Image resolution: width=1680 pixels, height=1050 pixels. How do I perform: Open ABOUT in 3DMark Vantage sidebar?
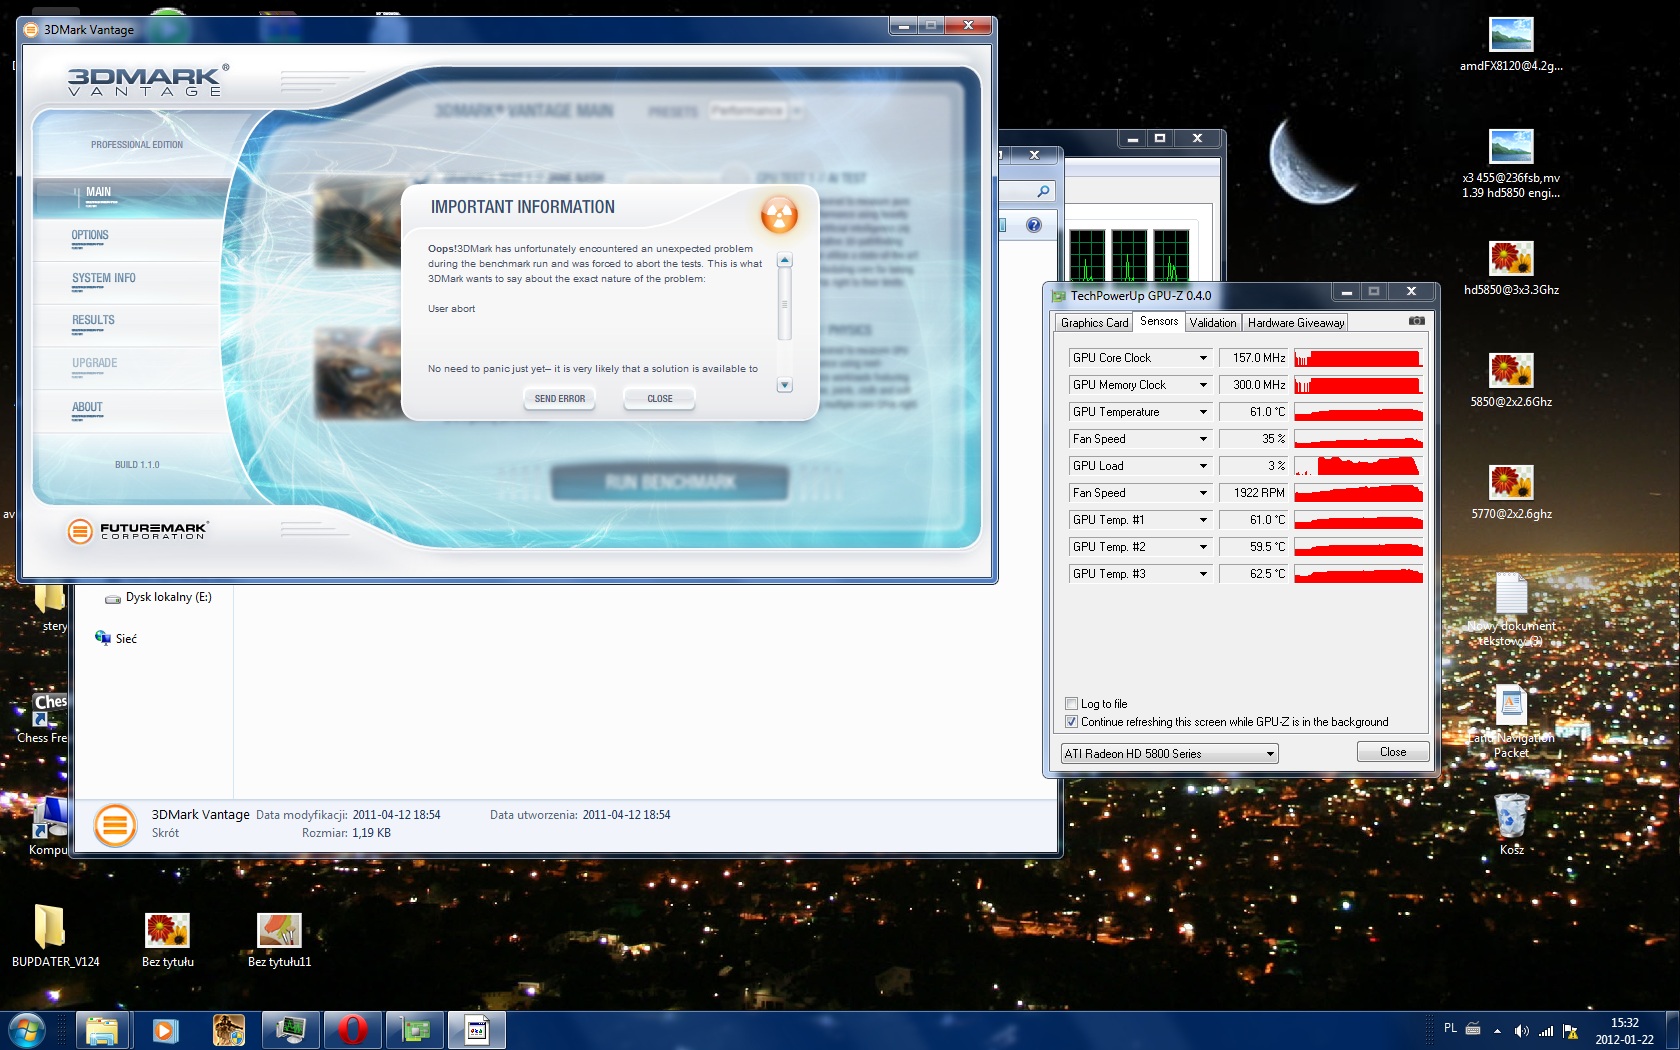[x=87, y=407]
